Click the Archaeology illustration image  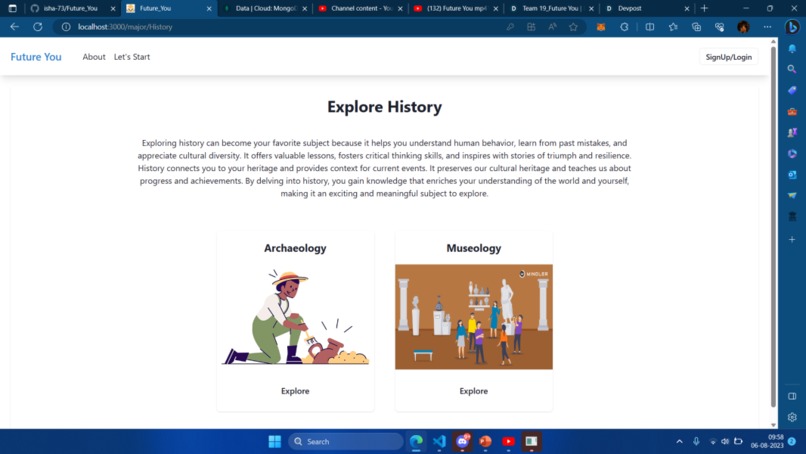[295, 317]
